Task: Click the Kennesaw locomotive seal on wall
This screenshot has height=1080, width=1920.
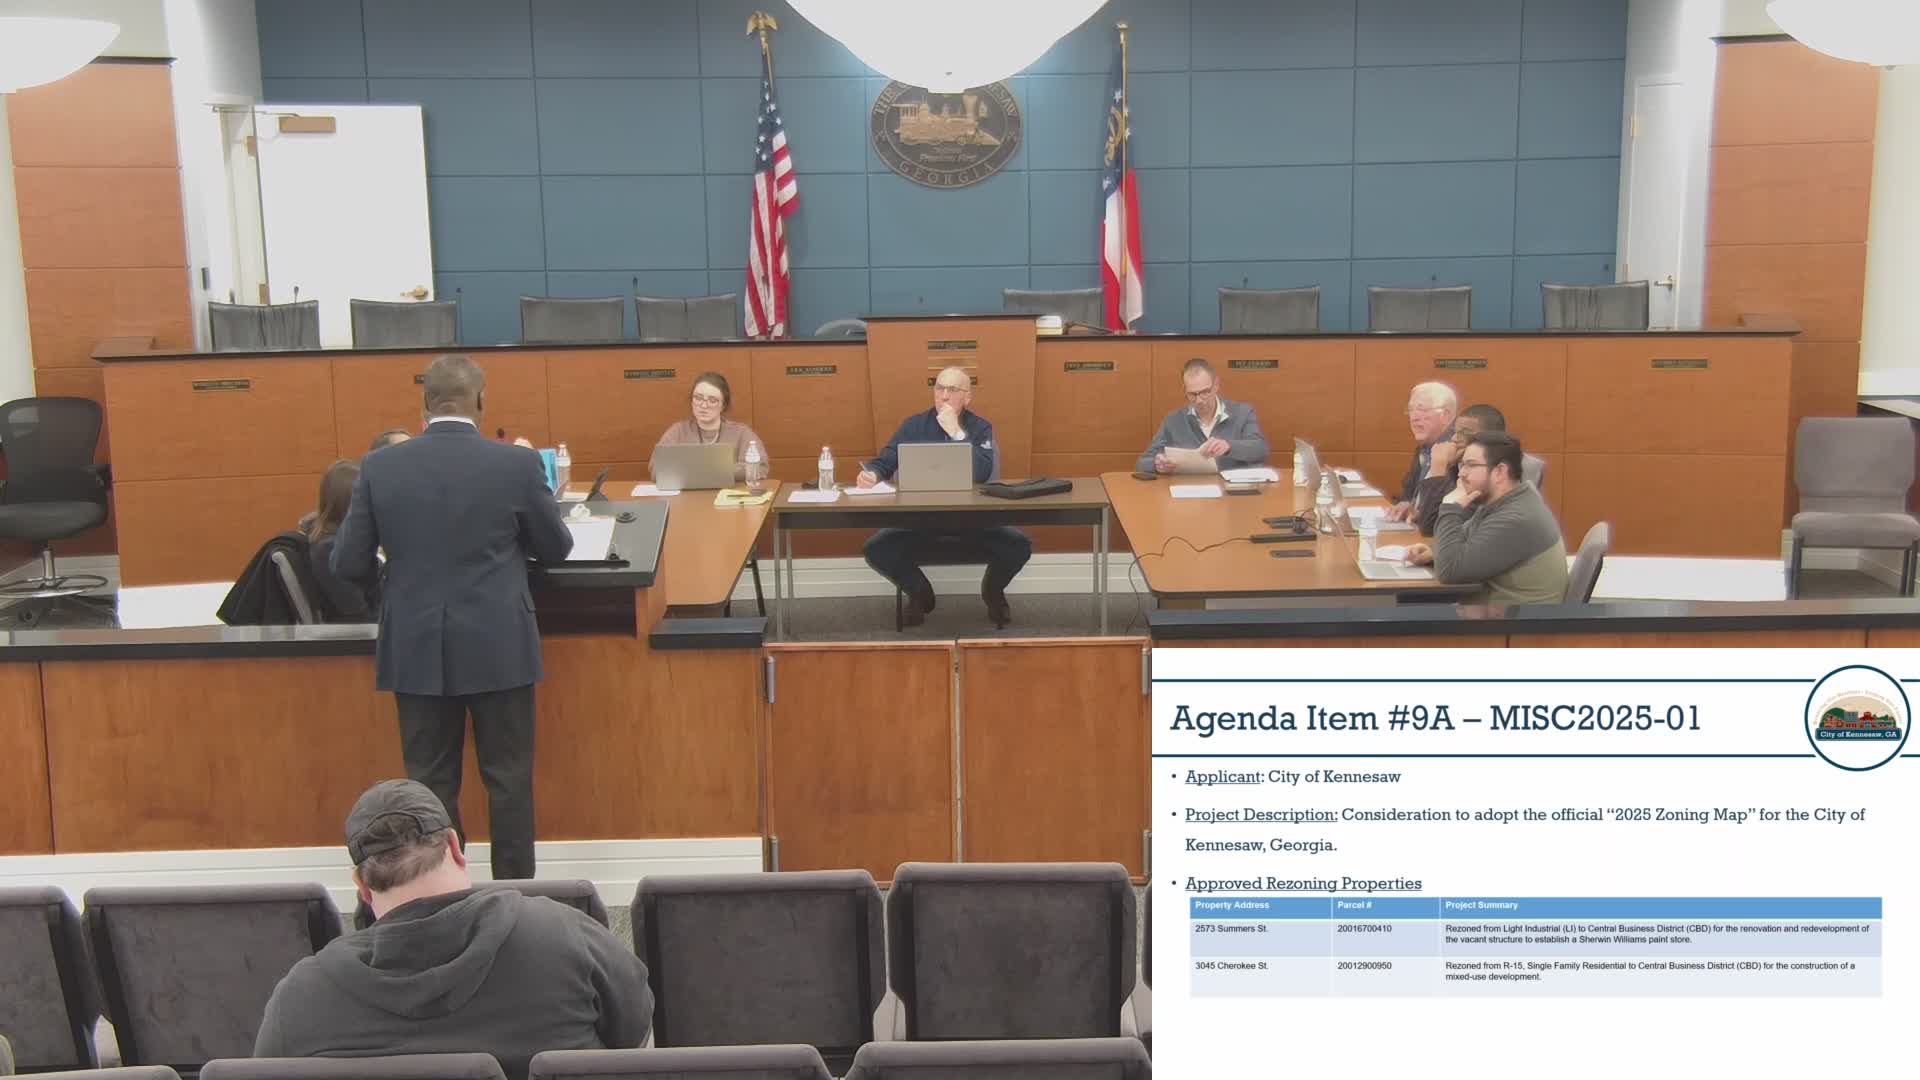Action: click(x=946, y=130)
